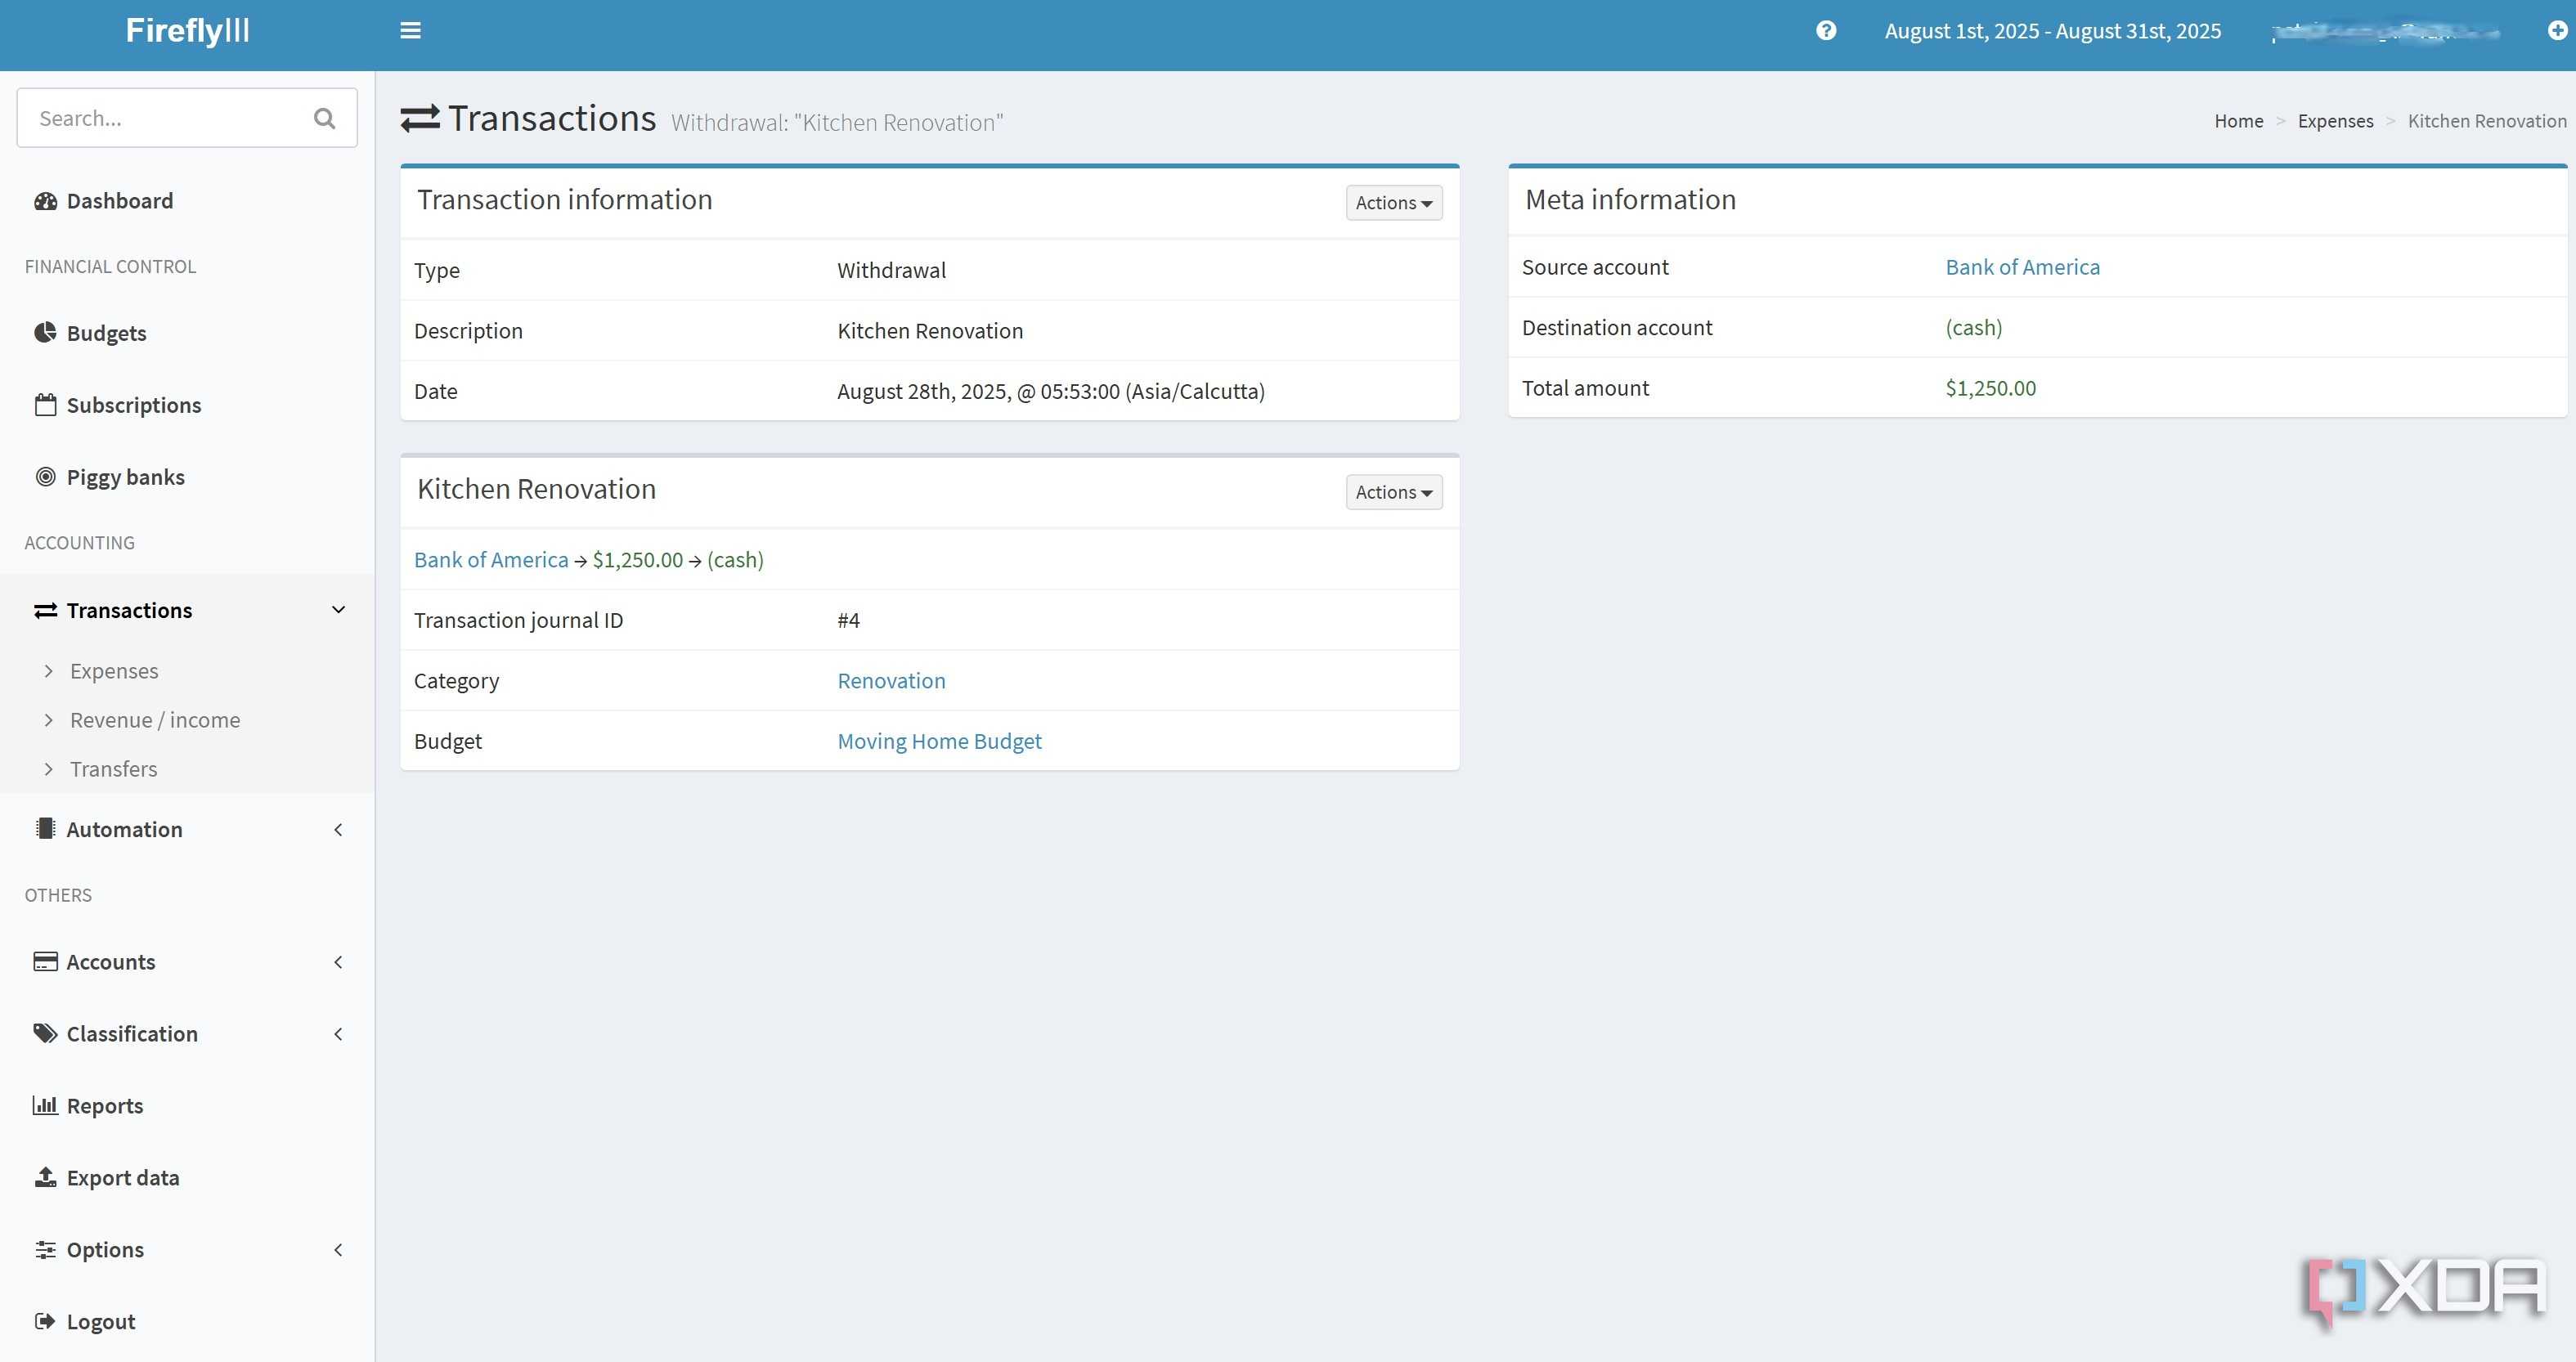
Task: Open Actions dropdown in Transaction information
Action: [1394, 203]
